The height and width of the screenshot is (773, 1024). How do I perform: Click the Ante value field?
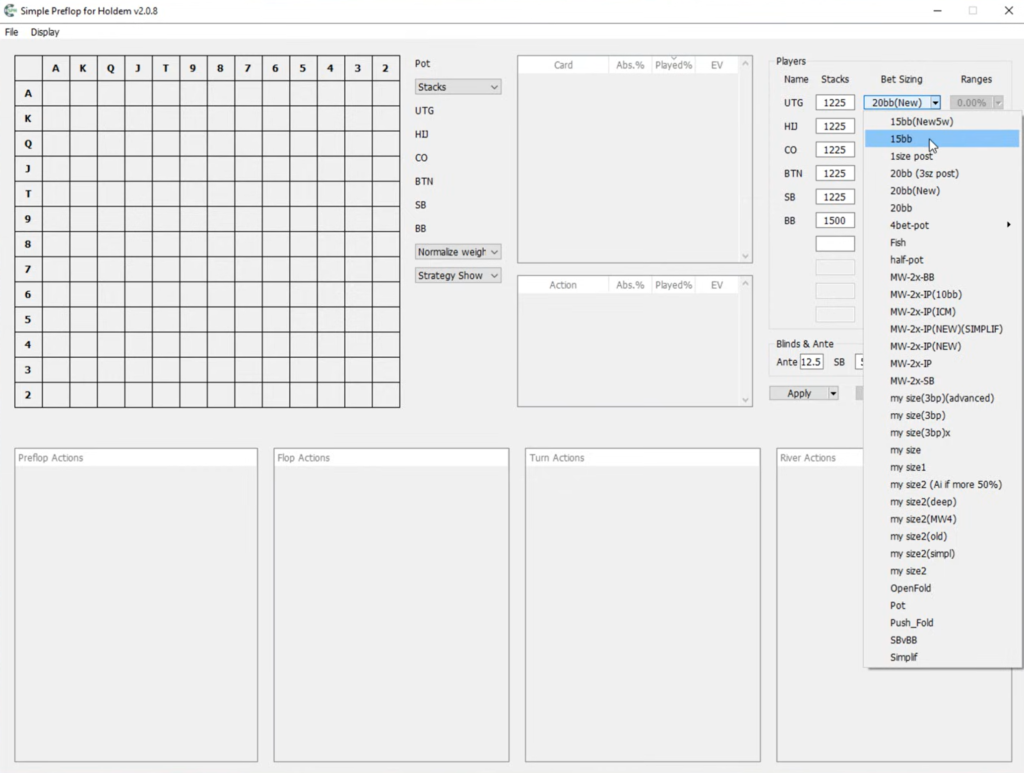(811, 362)
